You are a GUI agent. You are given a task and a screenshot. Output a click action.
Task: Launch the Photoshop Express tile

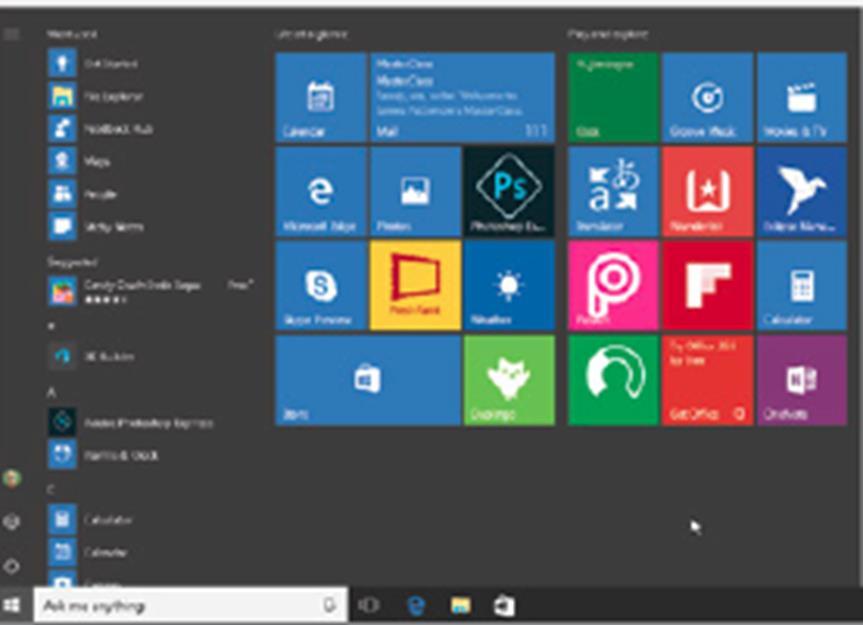[510, 191]
